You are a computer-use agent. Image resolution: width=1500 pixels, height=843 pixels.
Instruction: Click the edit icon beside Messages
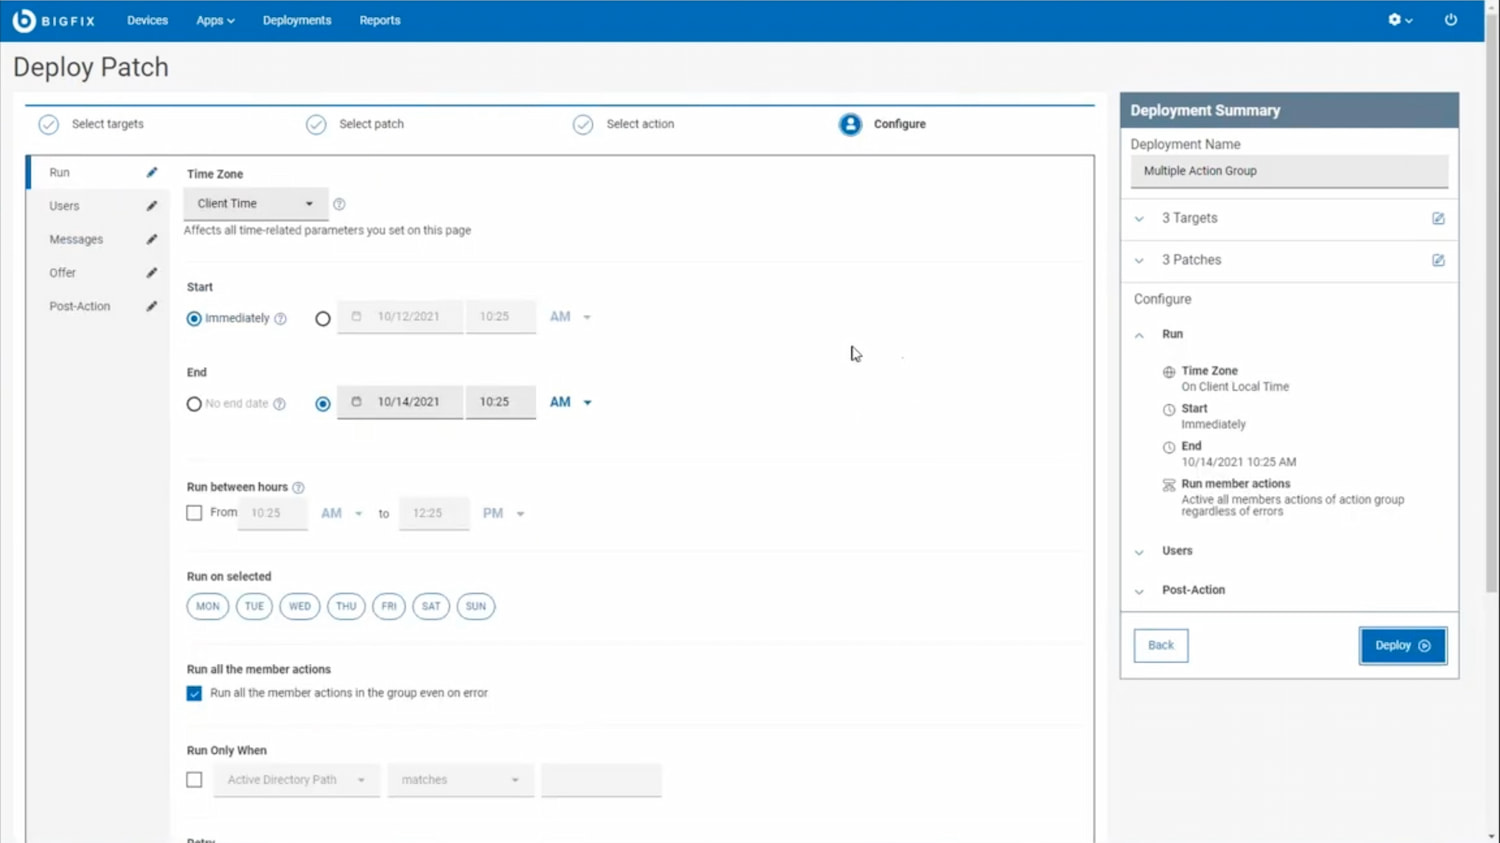coord(152,238)
